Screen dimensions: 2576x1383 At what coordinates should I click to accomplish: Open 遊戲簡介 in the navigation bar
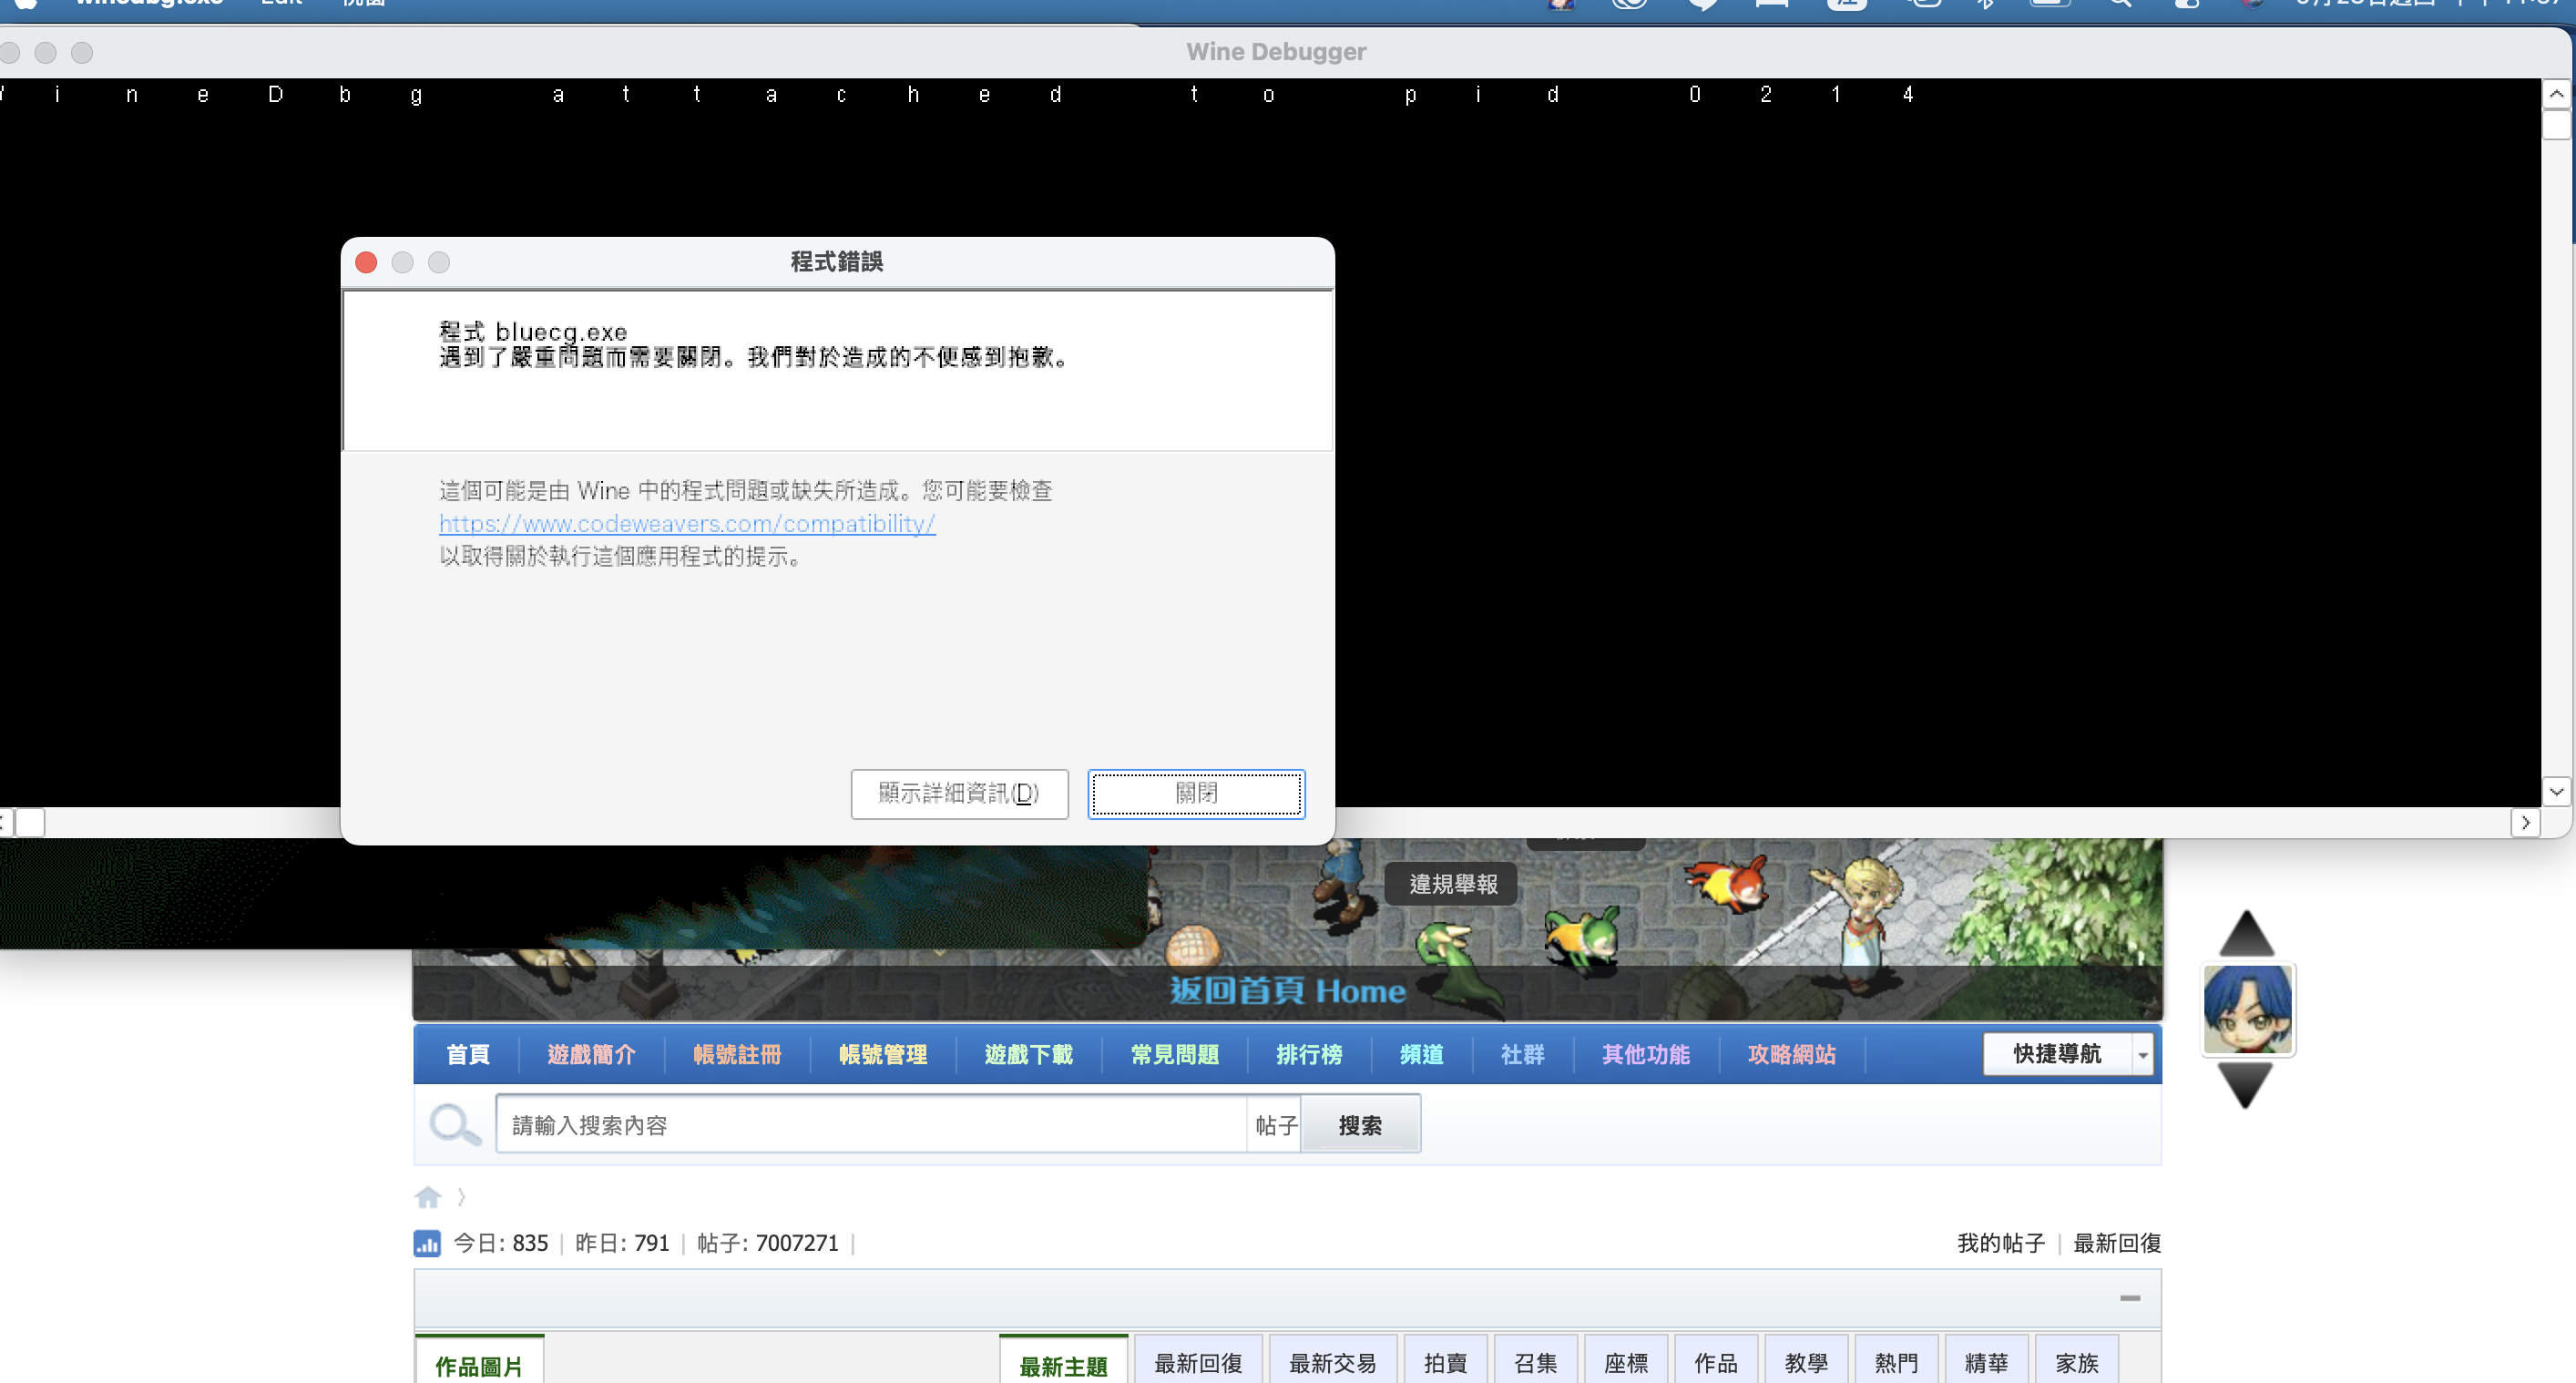tap(591, 1054)
